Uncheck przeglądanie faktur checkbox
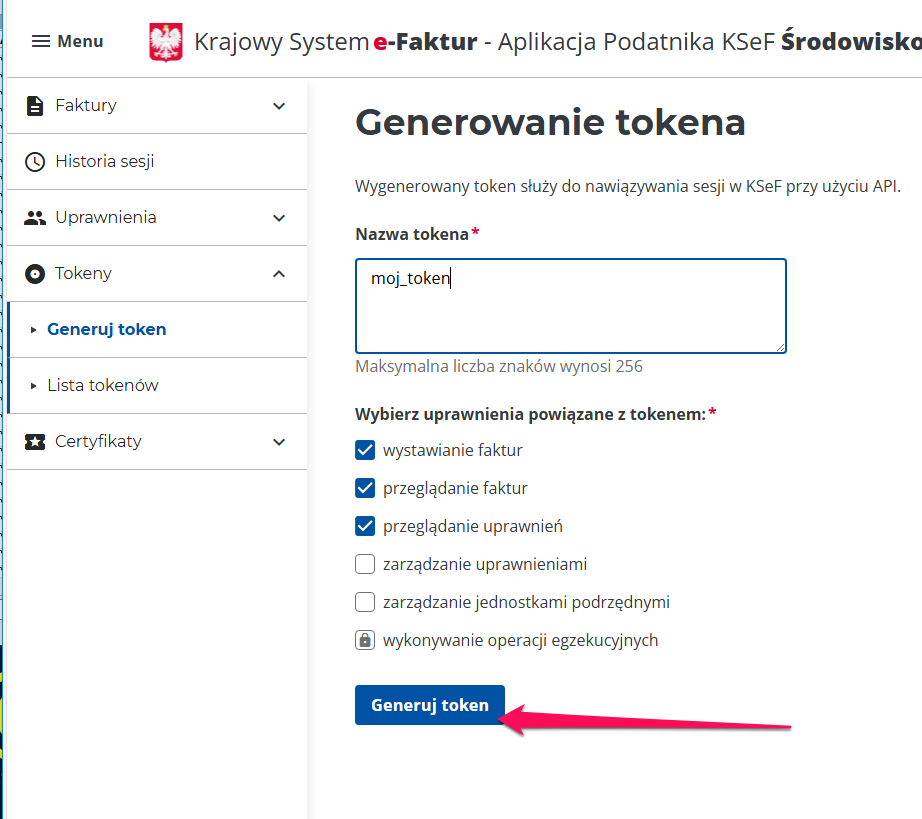Viewport: 922px width, 819px height. click(364, 488)
